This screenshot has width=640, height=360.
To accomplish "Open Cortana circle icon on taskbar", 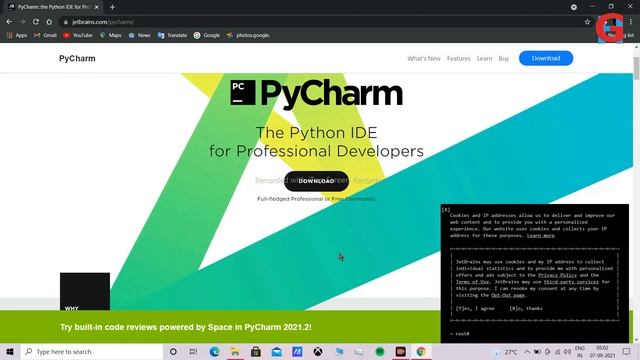I will tap(173, 351).
